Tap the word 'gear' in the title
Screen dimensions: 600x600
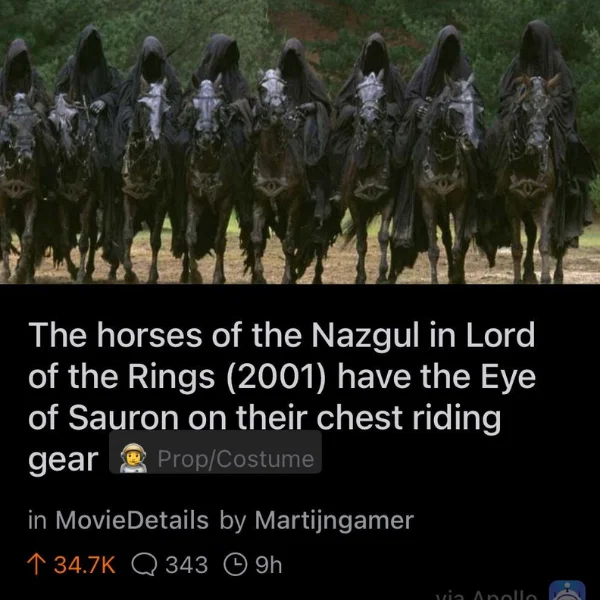[x=63, y=460]
